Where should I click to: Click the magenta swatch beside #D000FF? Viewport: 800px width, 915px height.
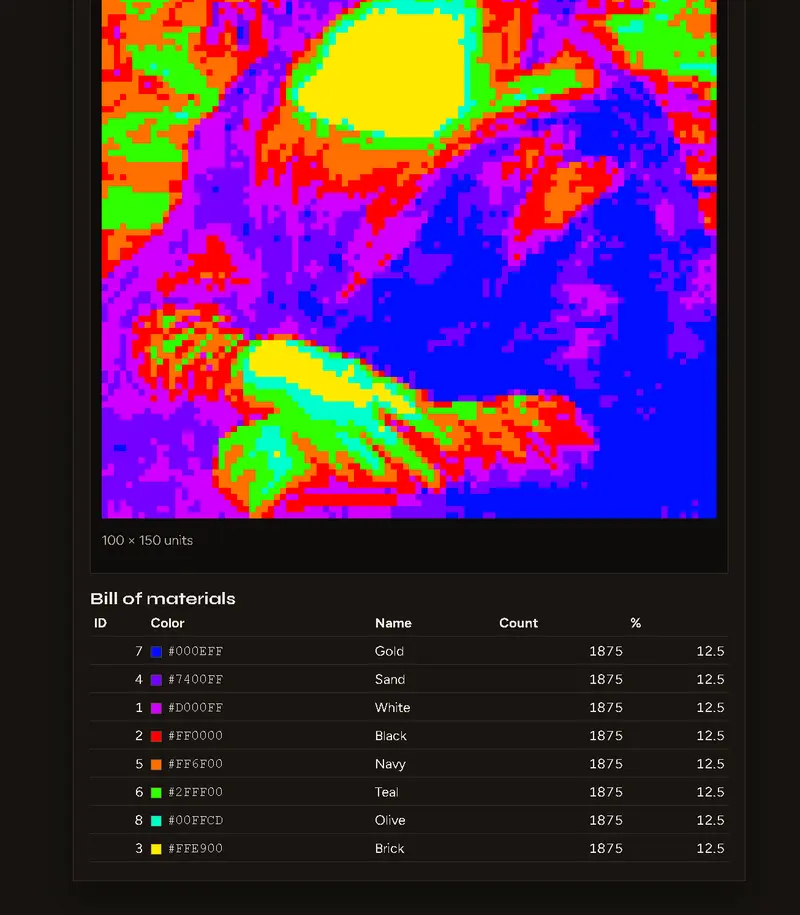point(156,708)
